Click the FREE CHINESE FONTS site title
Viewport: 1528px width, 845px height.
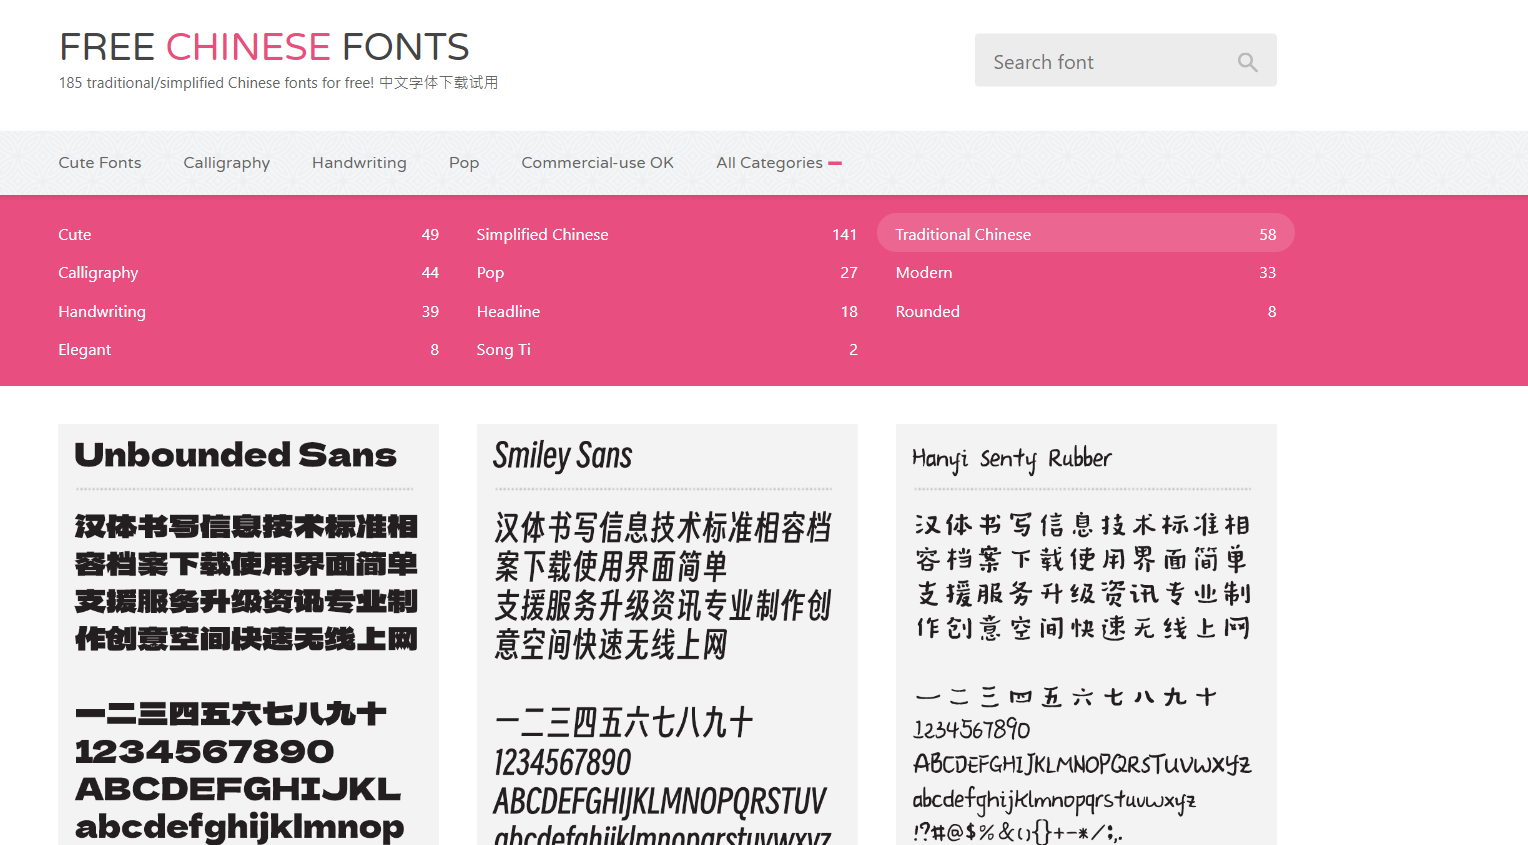pyautogui.click(x=264, y=46)
